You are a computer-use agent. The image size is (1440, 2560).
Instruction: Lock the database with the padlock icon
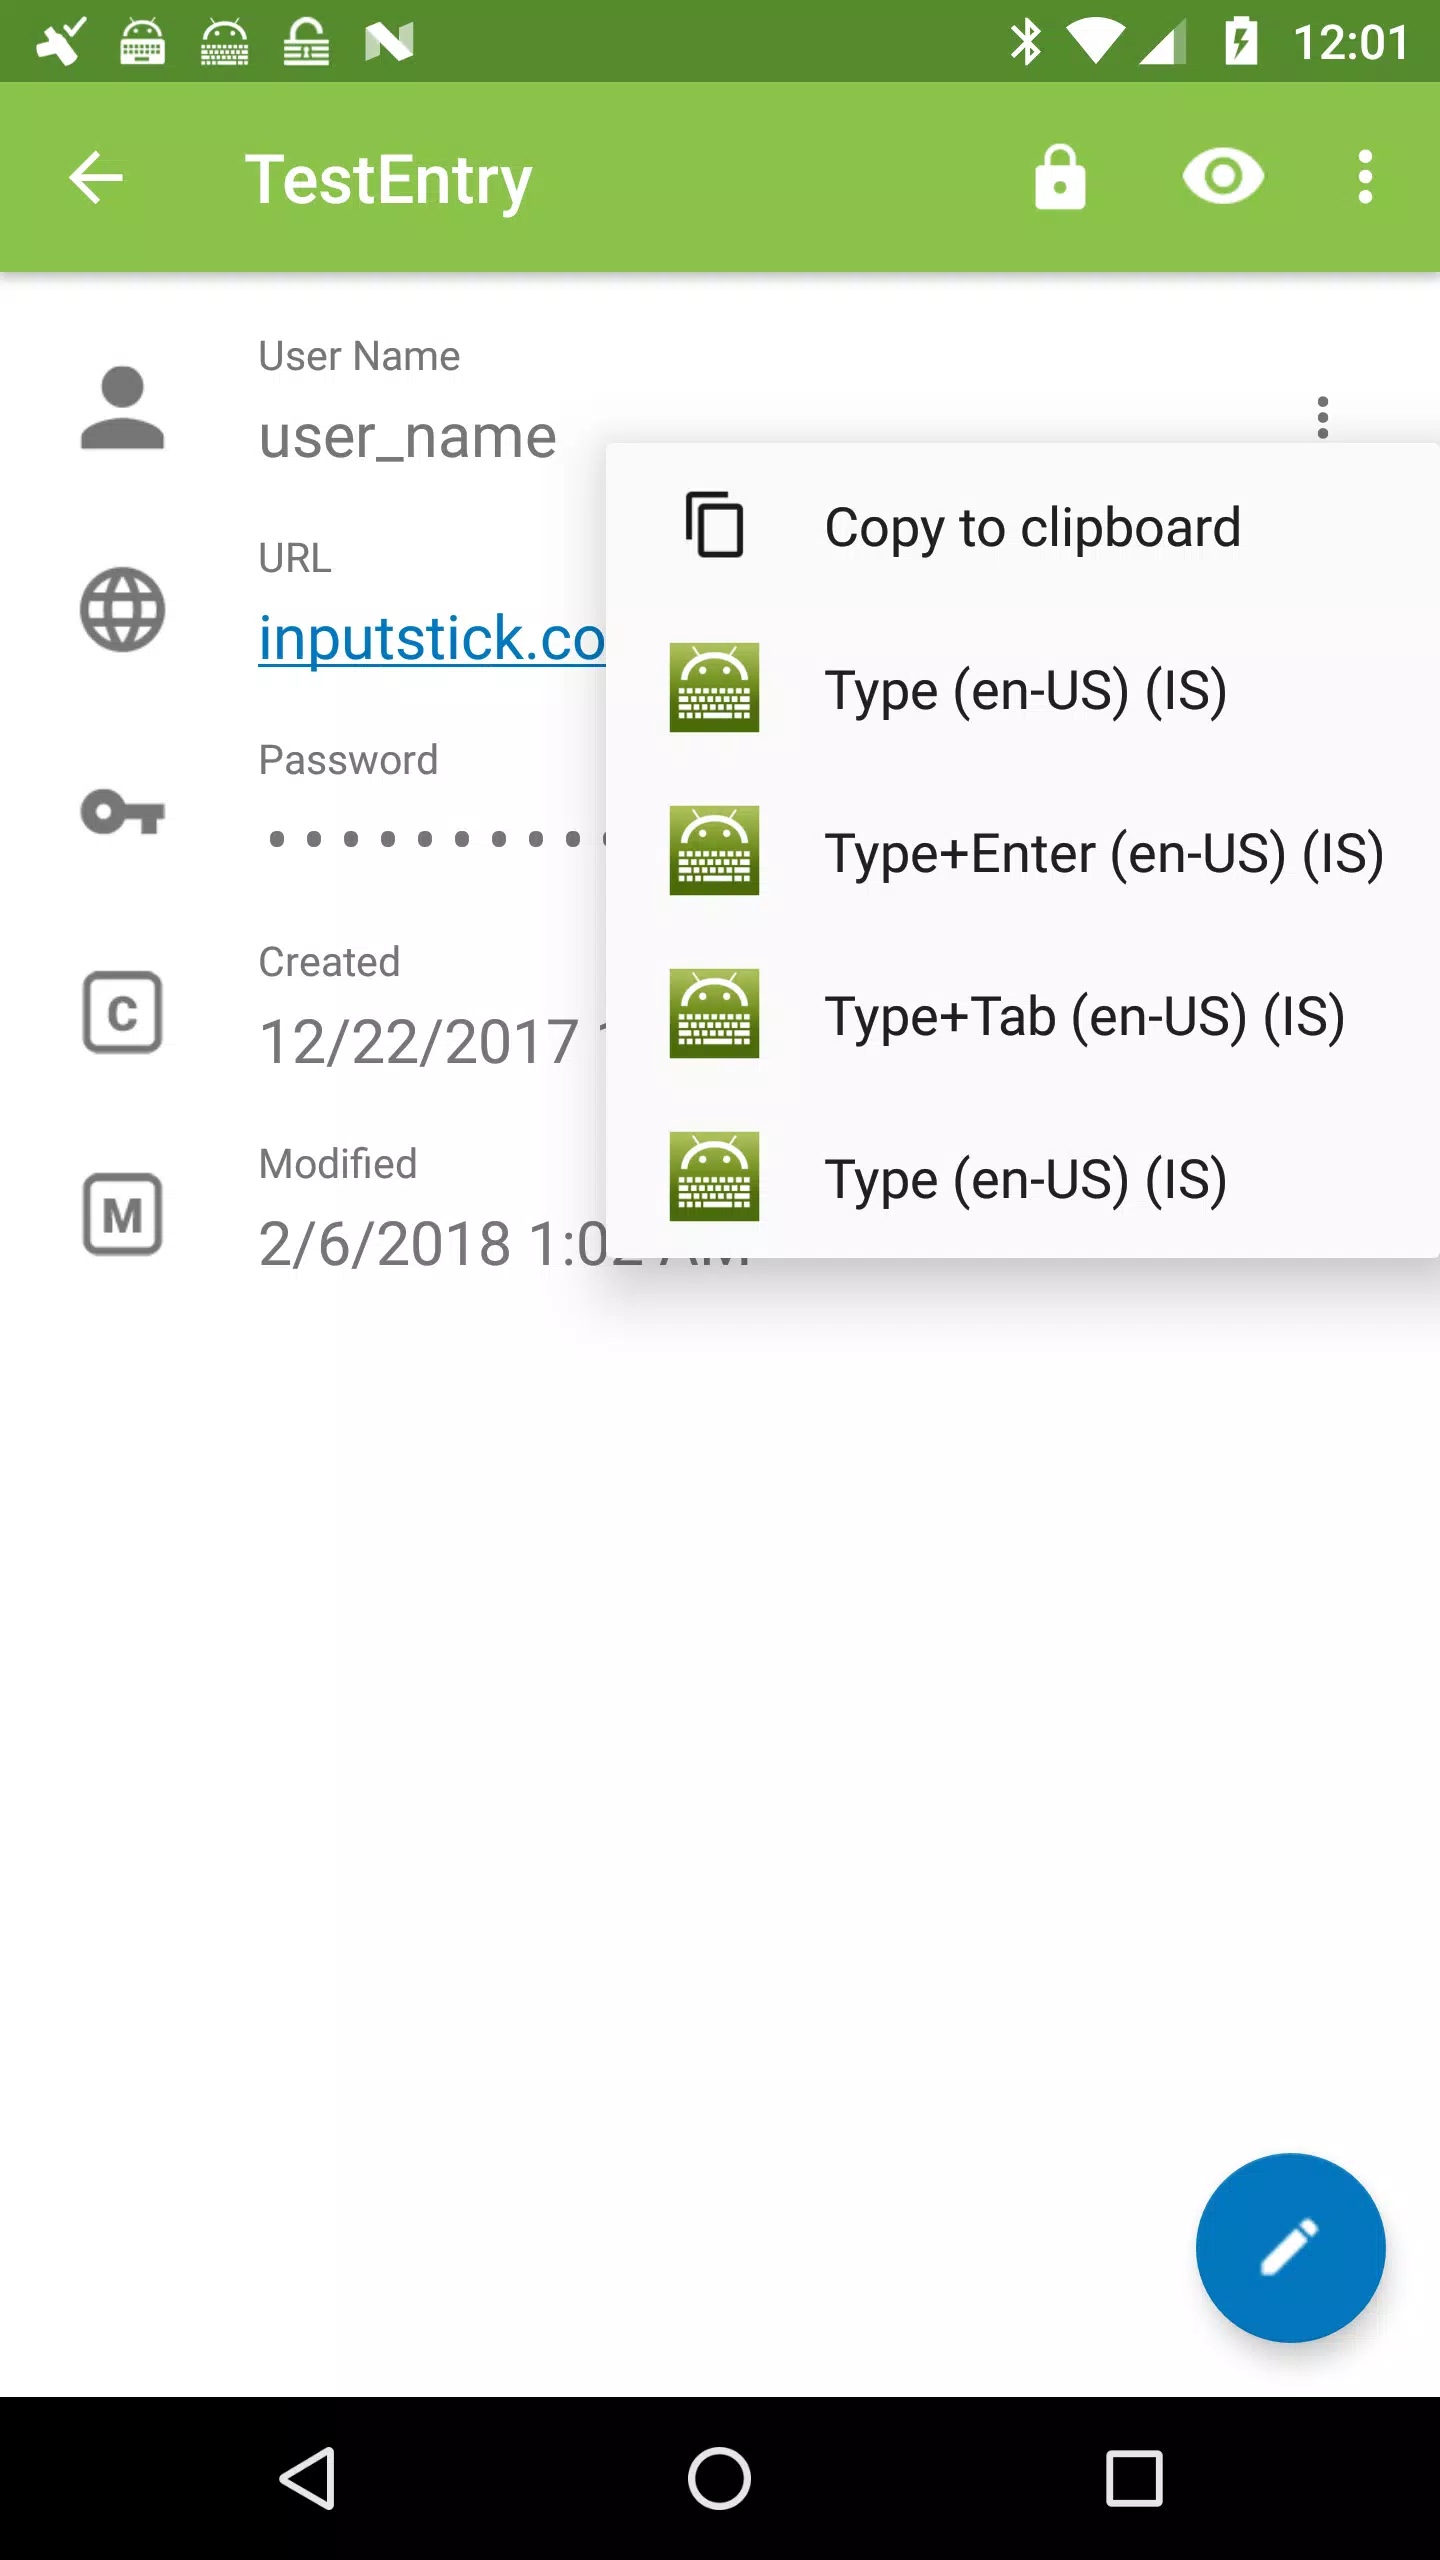pyautogui.click(x=1060, y=178)
